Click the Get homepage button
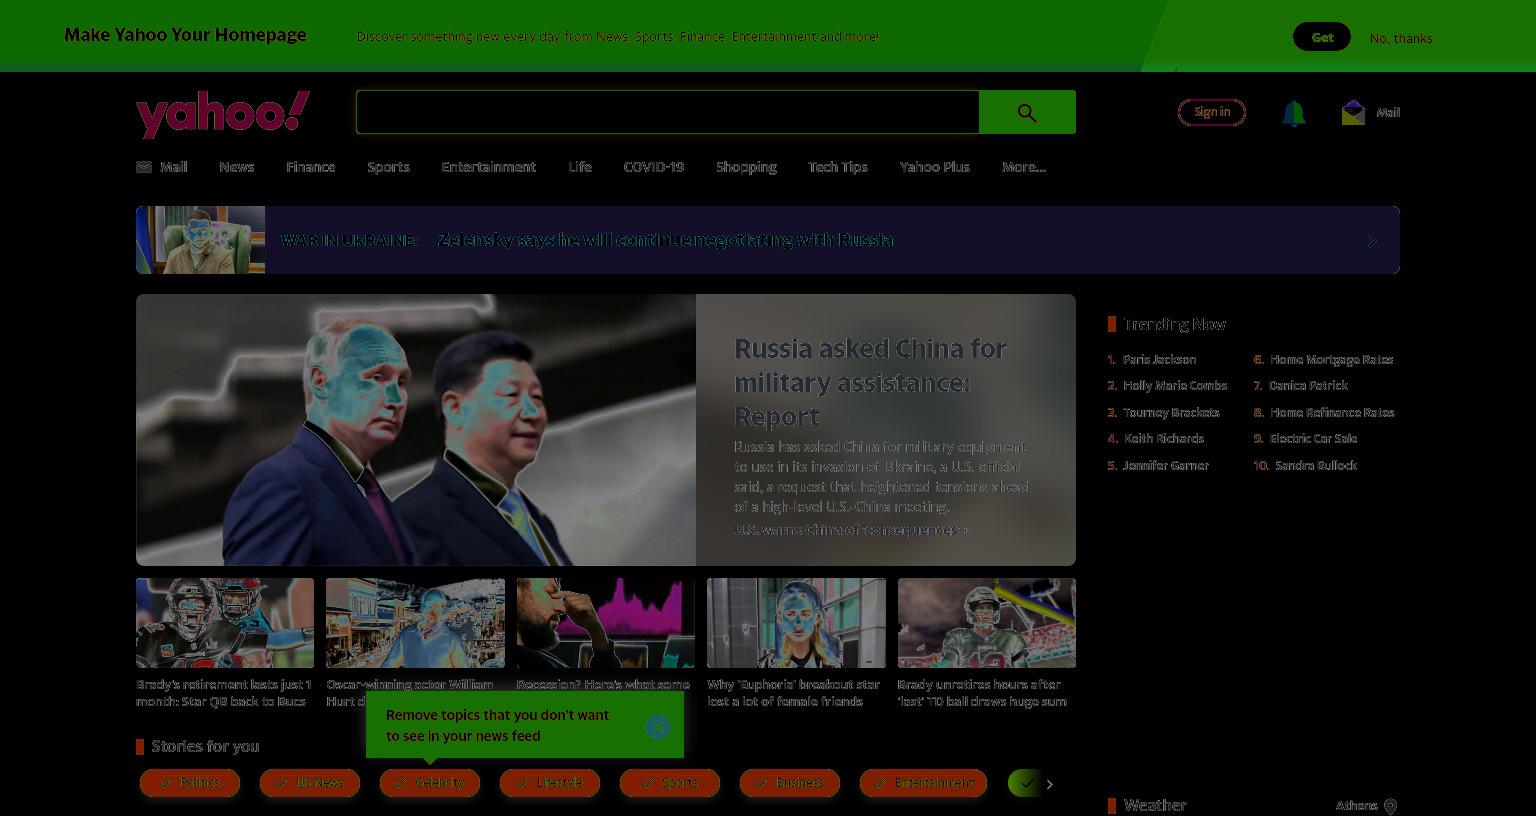 tap(1322, 37)
